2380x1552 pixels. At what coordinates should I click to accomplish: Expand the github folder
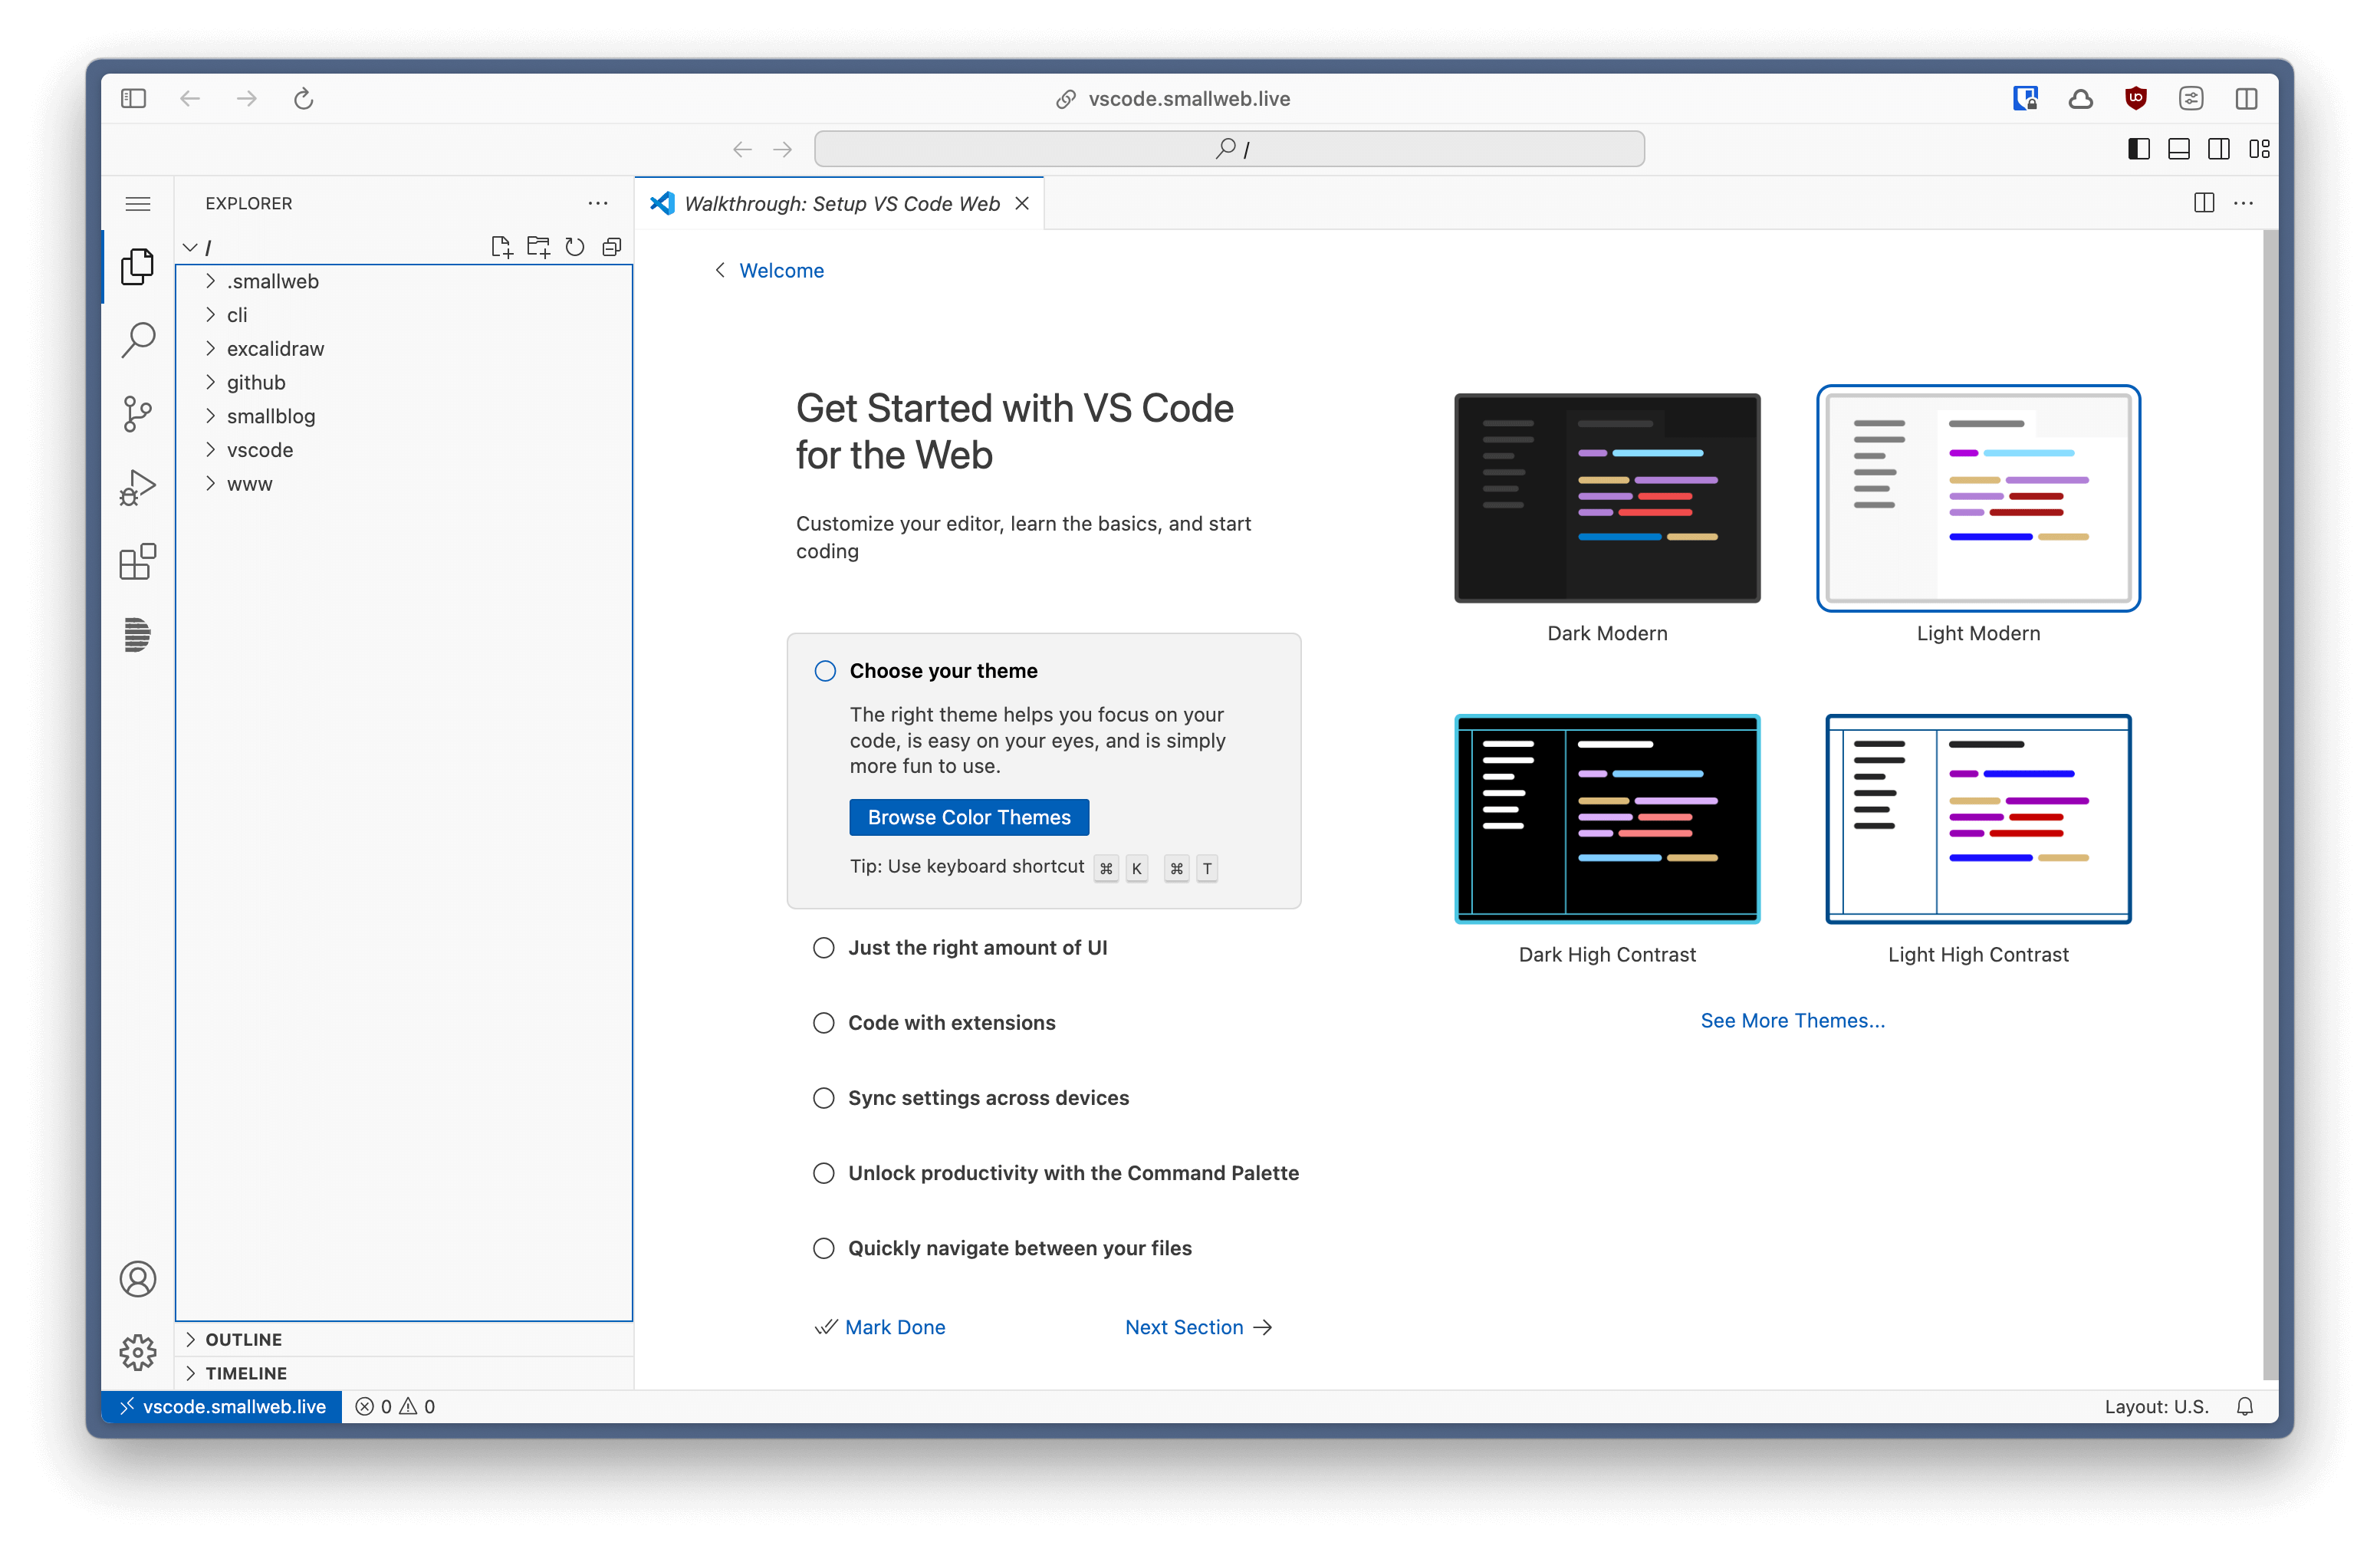[404, 382]
